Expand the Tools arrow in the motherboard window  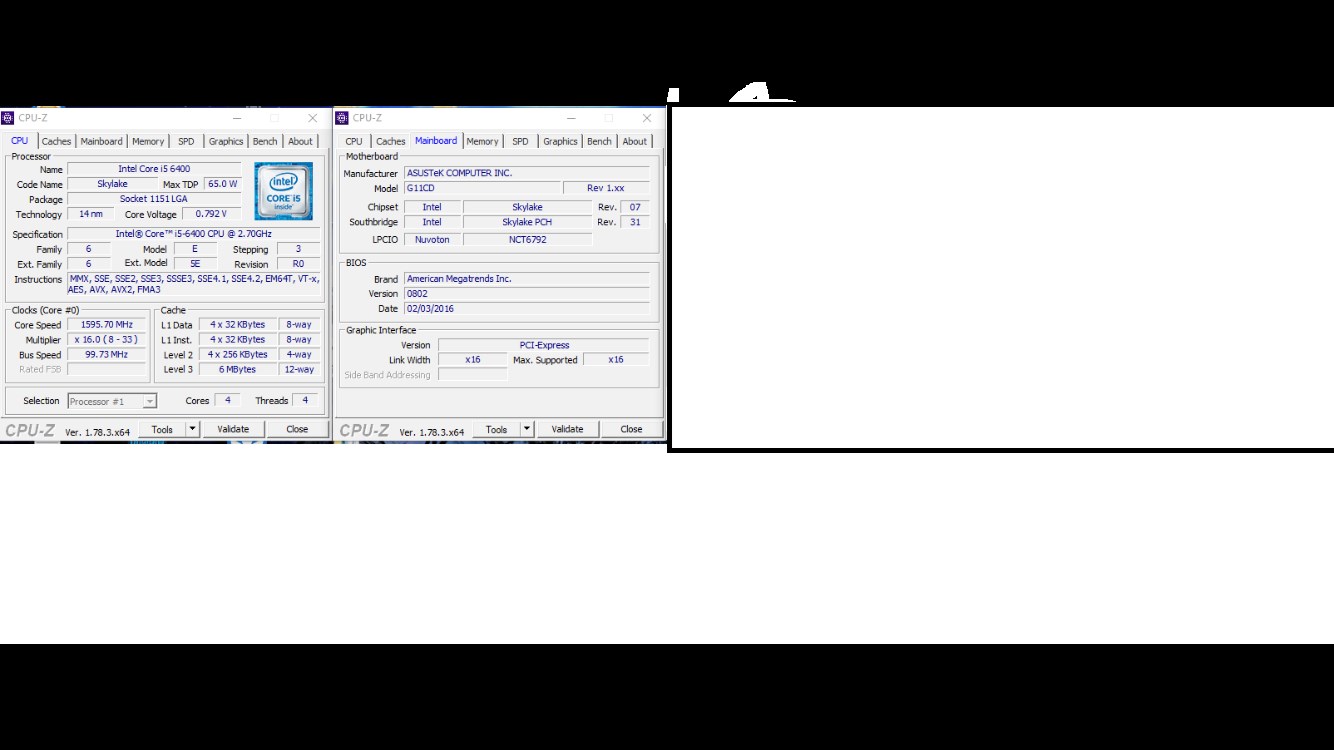coord(527,429)
